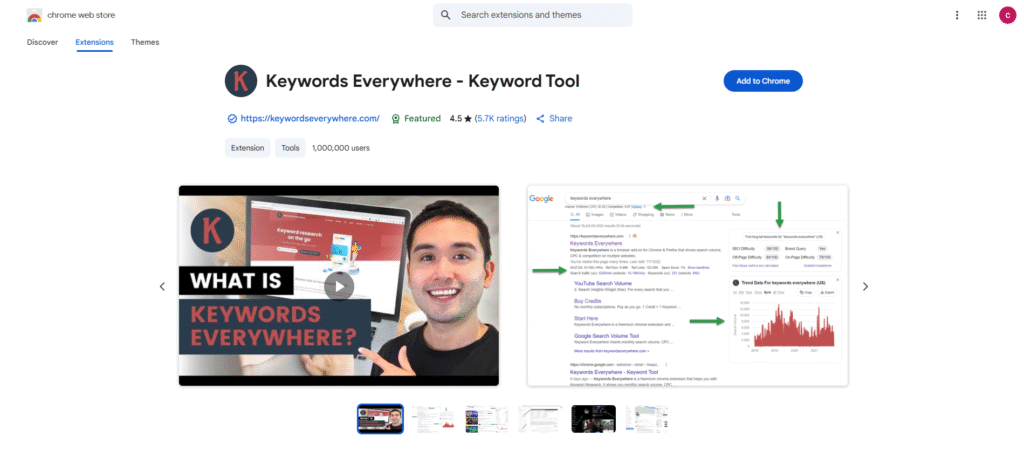This screenshot has width=1024, height=457.
Task: Switch to the Discover tab
Action: pos(42,42)
